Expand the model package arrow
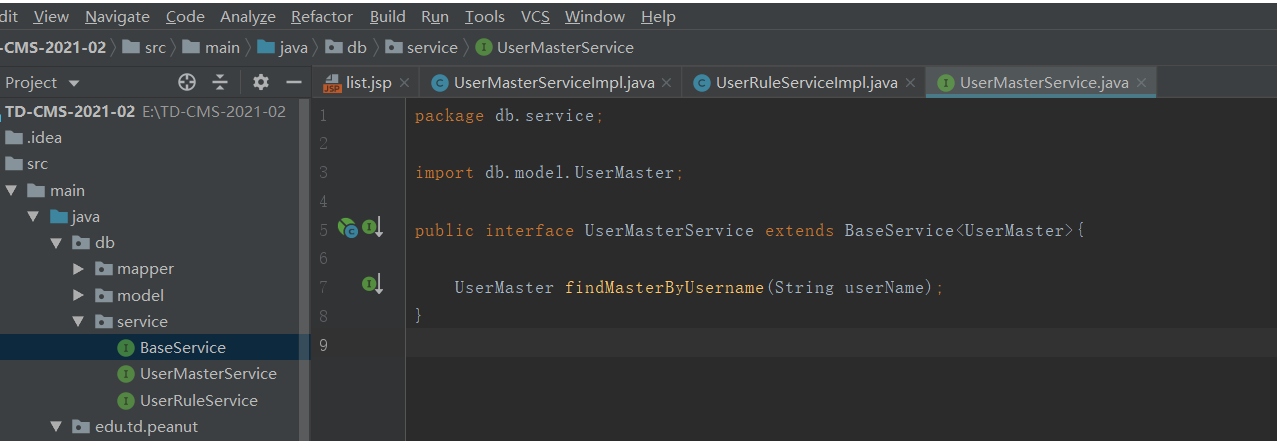Image resolution: width=1277 pixels, height=441 pixels. tap(79, 295)
